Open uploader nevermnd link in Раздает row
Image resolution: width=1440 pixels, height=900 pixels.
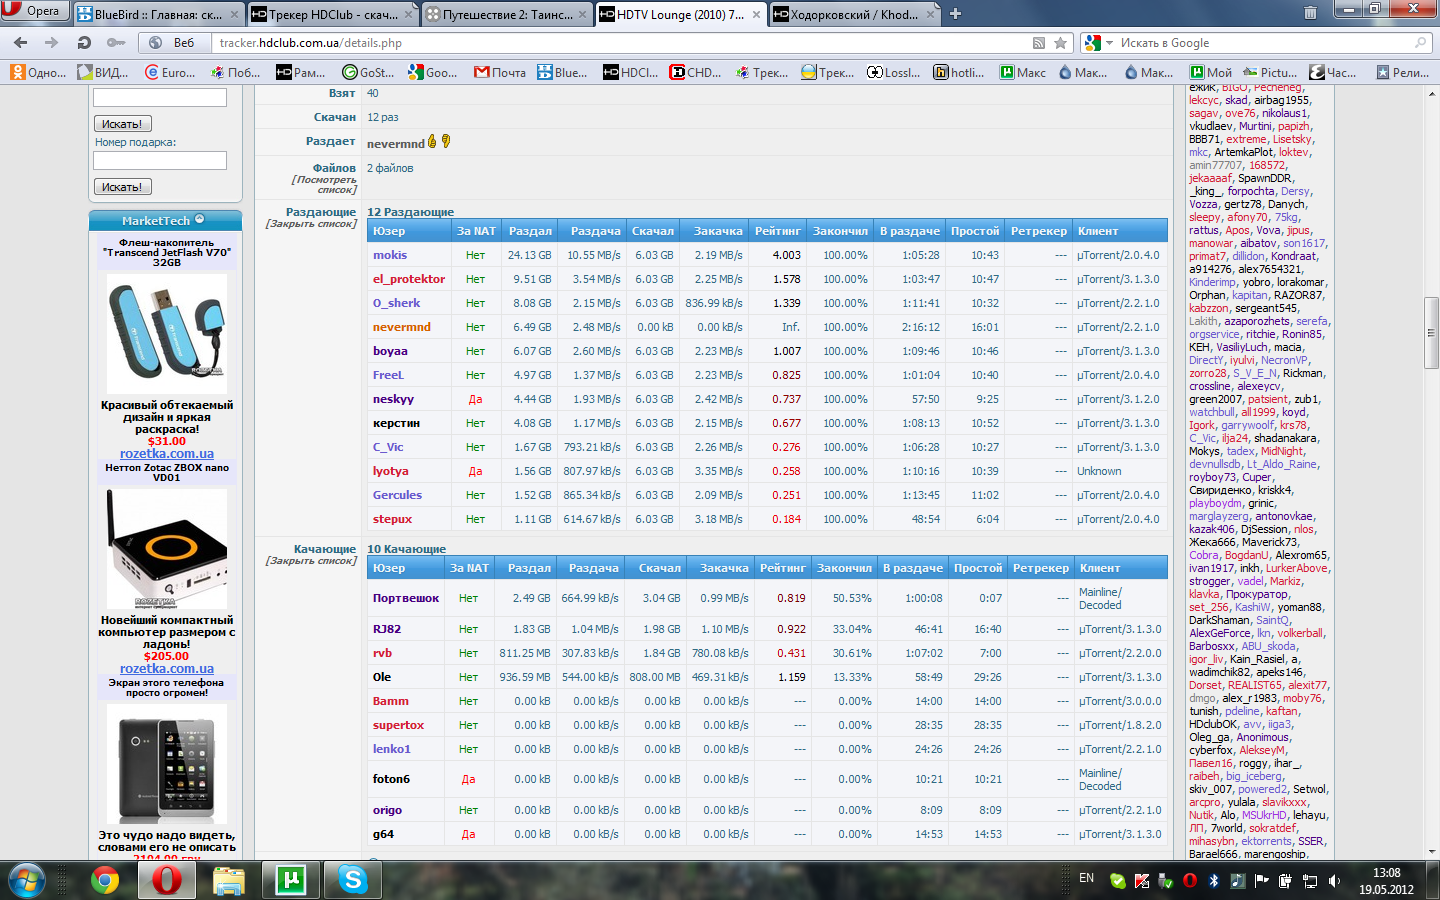396,144
